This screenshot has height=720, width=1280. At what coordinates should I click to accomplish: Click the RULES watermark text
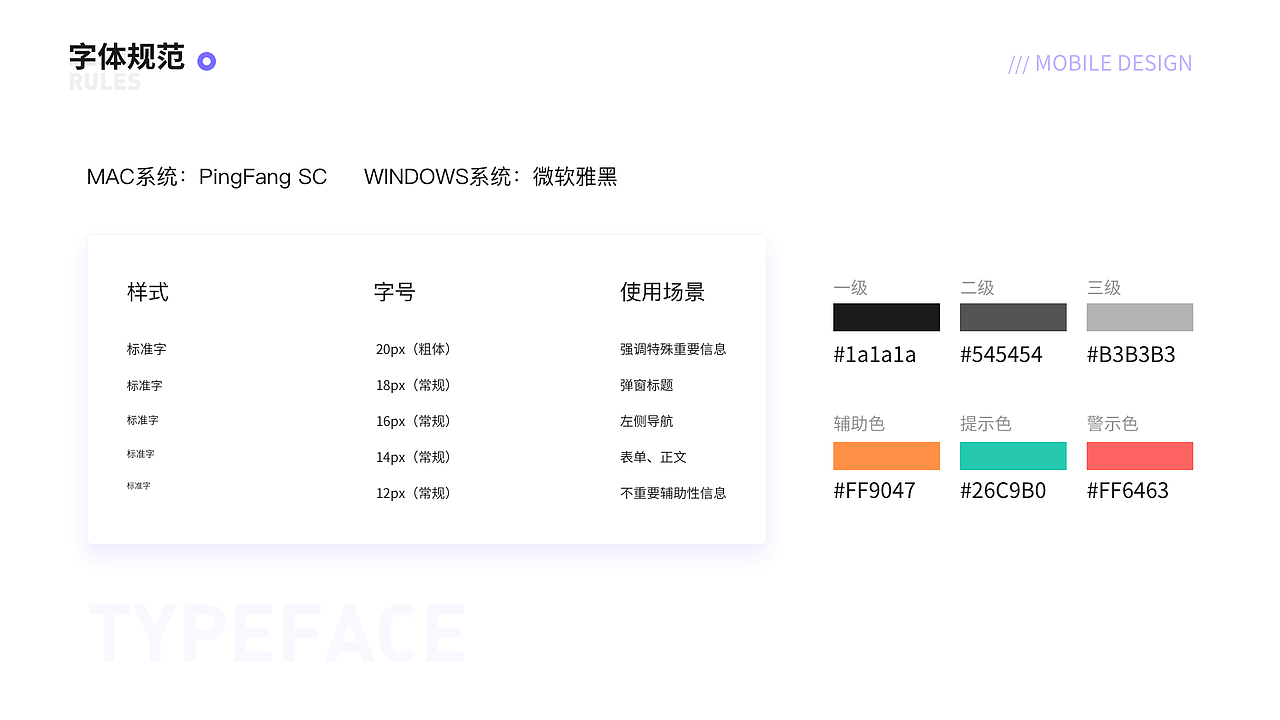[104, 83]
